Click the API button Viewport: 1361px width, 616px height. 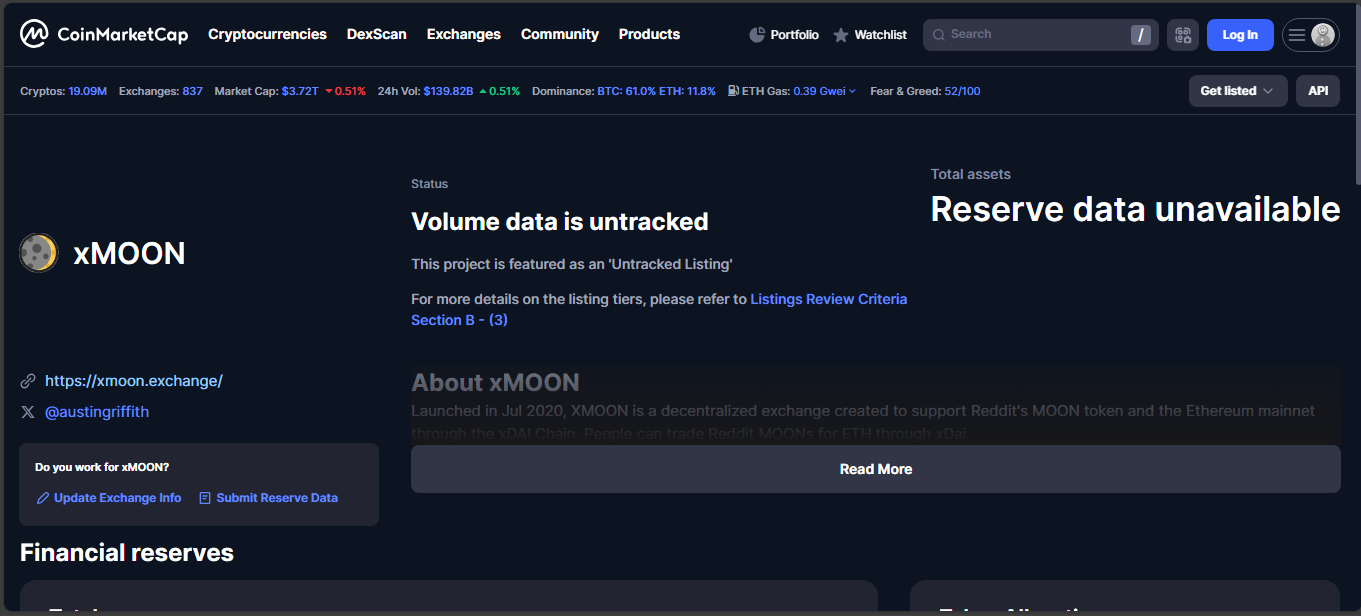pos(1318,91)
